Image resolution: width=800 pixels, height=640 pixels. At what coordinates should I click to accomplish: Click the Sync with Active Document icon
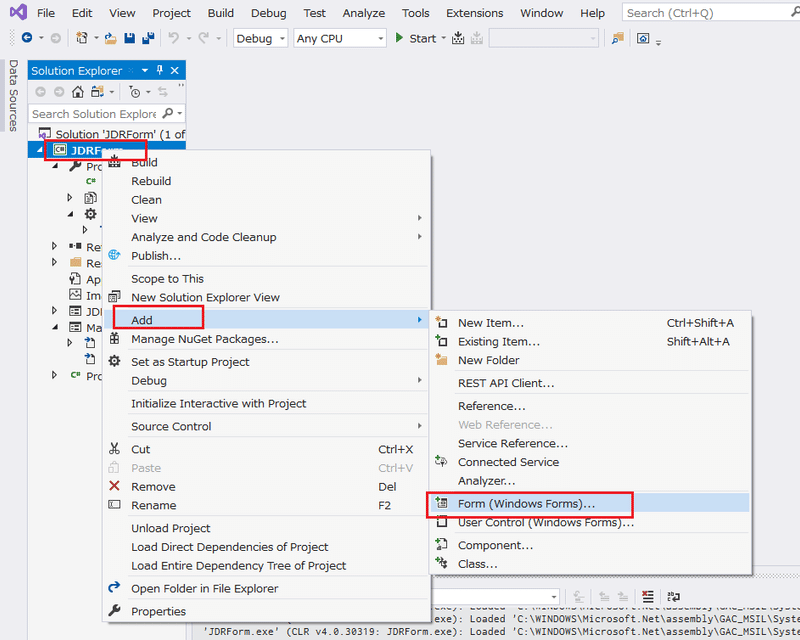pyautogui.click(x=163, y=92)
